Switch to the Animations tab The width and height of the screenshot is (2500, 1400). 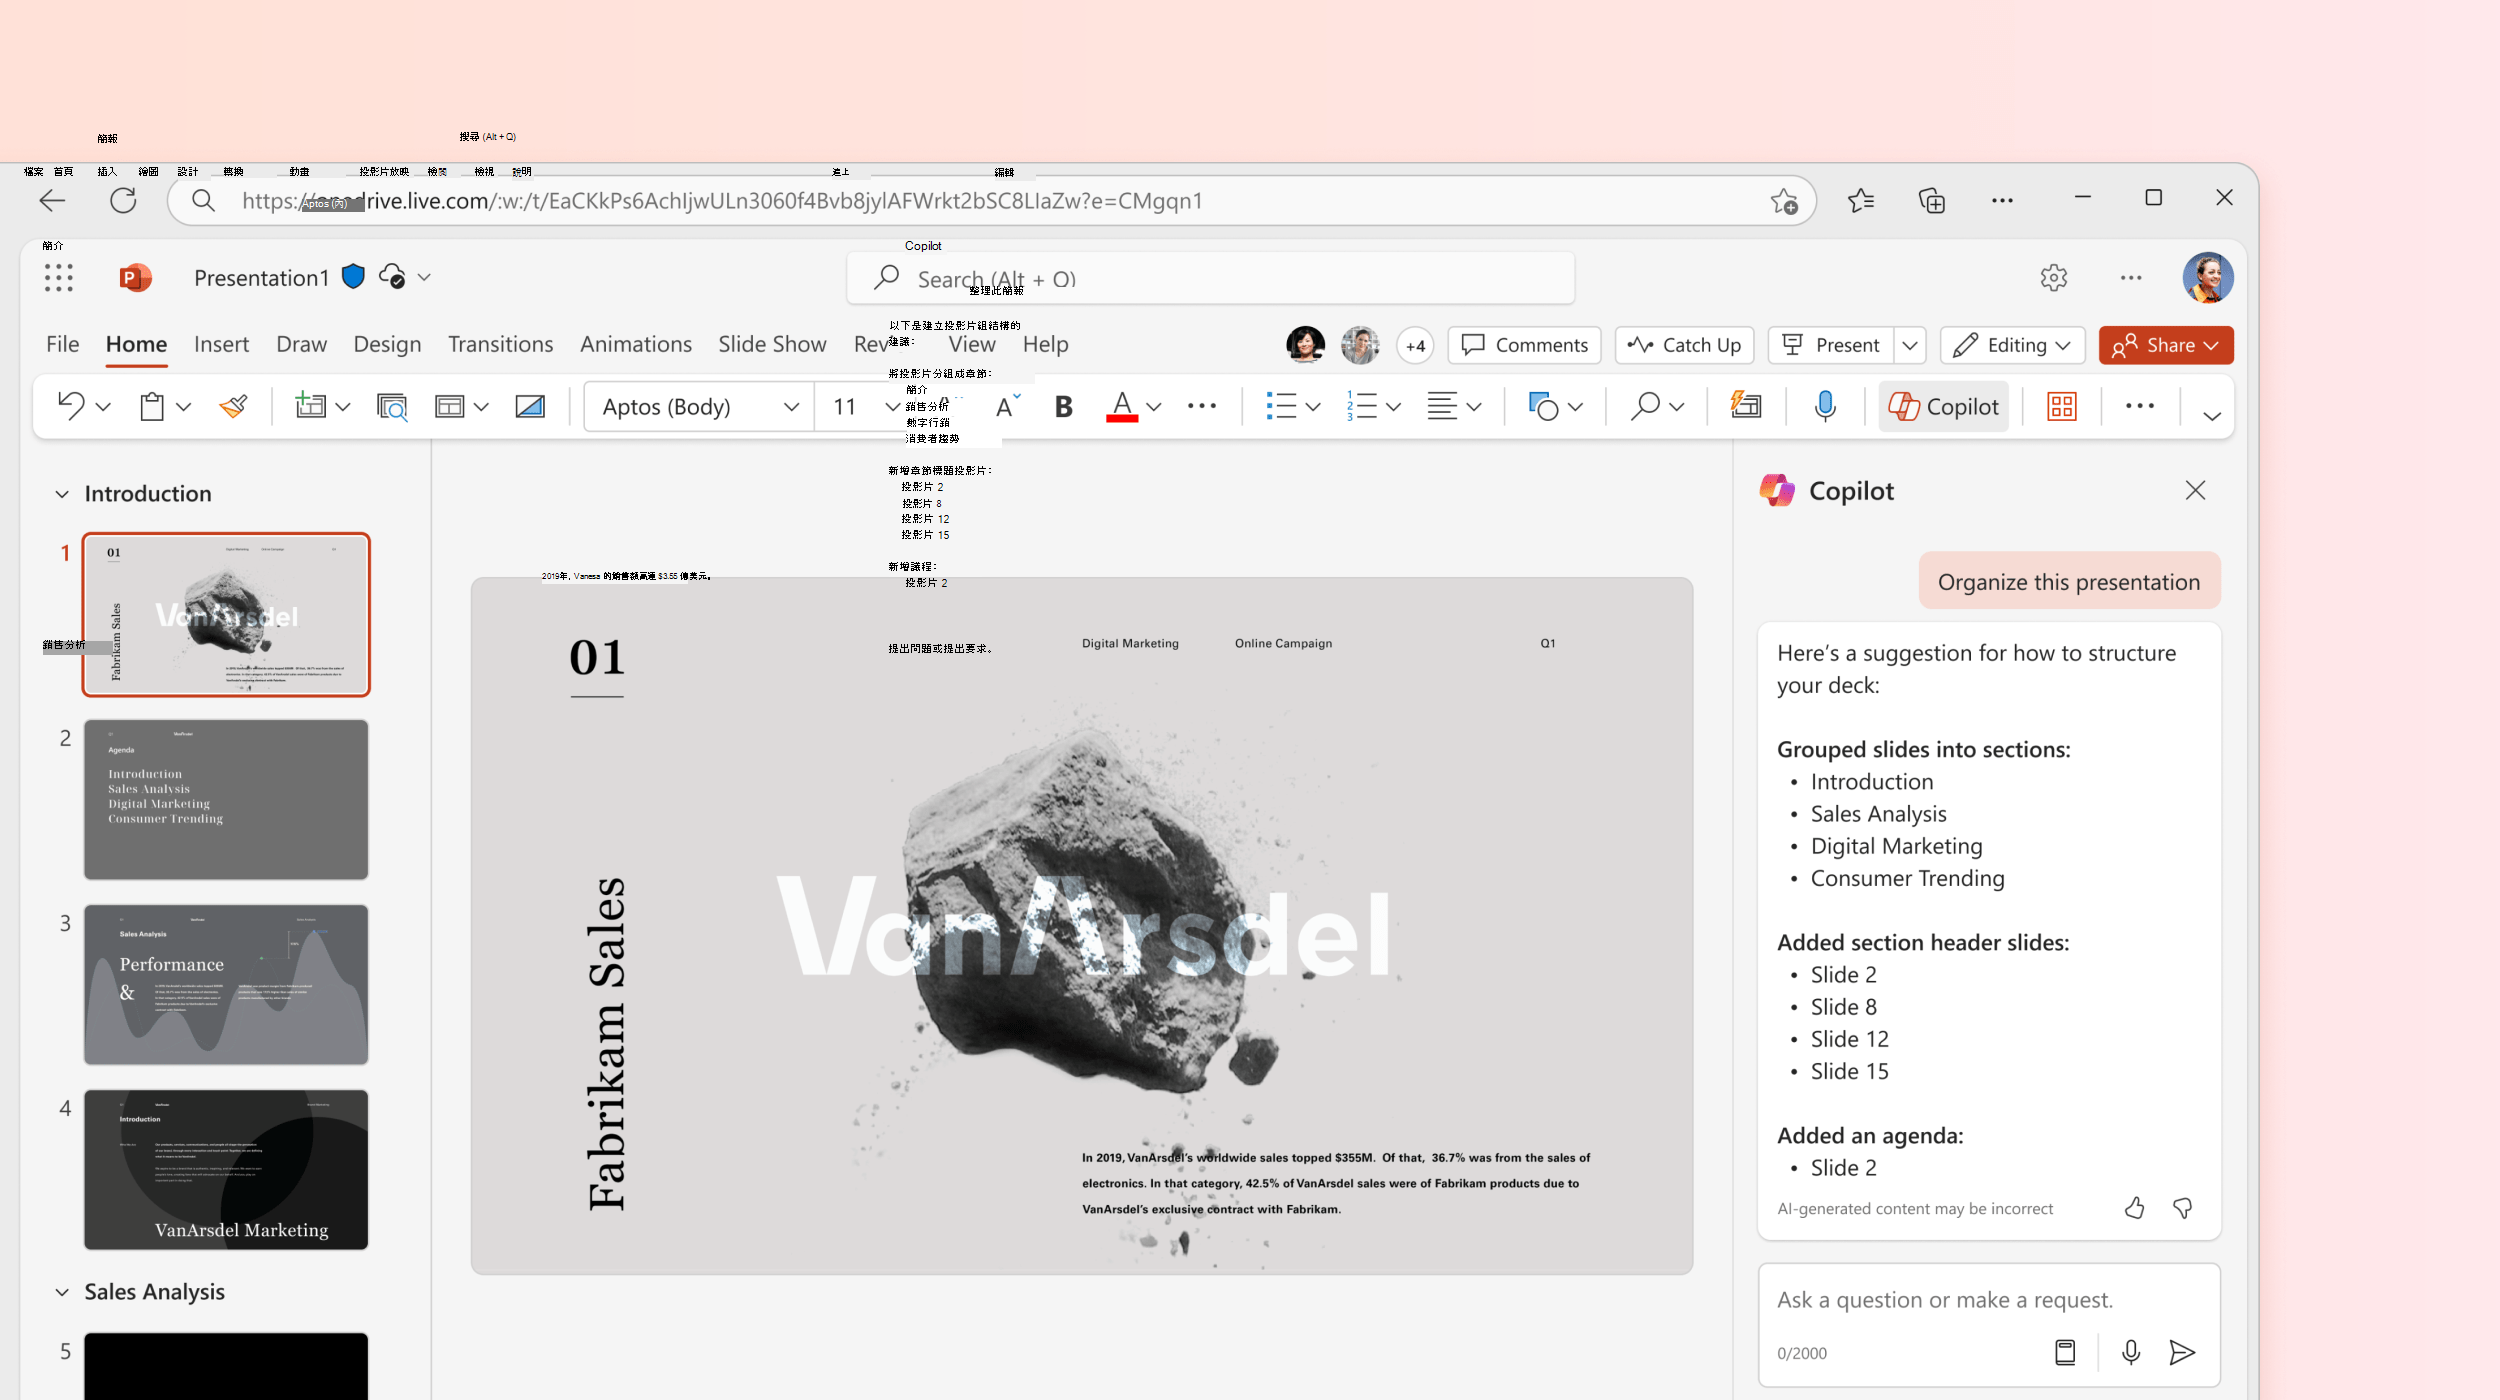point(635,344)
